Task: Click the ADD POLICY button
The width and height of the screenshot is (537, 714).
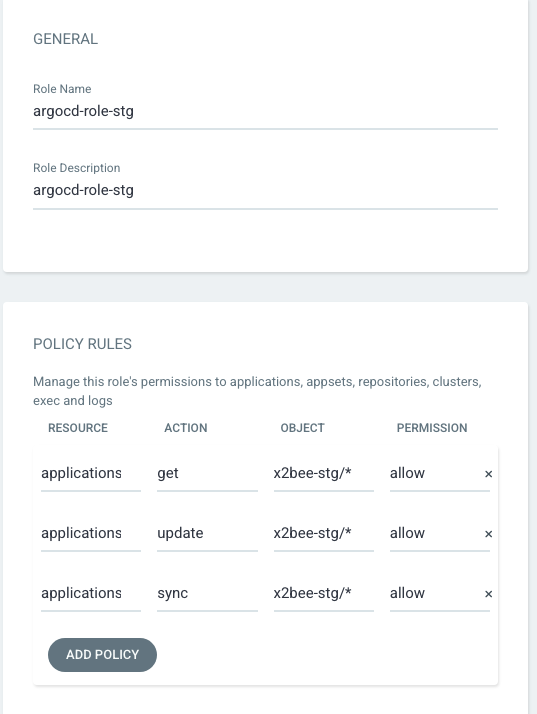Action: 102,655
